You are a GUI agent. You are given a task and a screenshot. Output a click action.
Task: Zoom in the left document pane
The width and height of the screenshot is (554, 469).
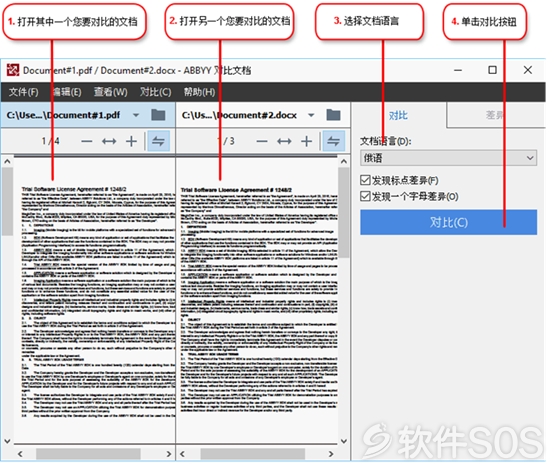point(131,141)
